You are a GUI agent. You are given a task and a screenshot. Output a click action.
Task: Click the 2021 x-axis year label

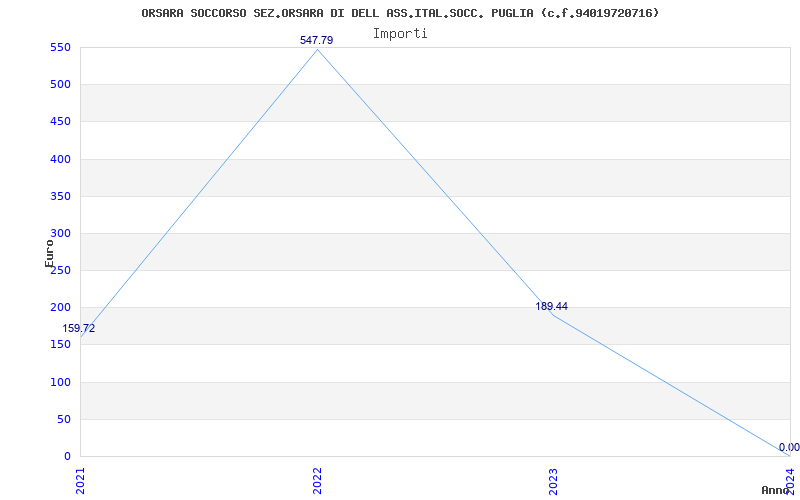(80, 481)
